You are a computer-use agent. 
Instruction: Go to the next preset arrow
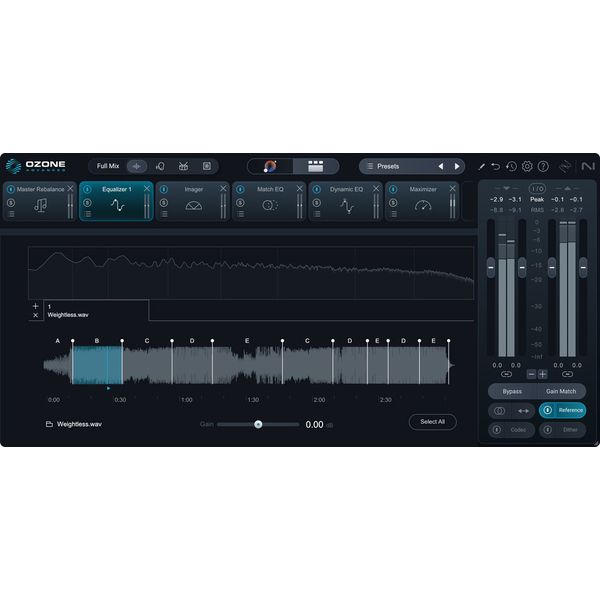pos(457,166)
